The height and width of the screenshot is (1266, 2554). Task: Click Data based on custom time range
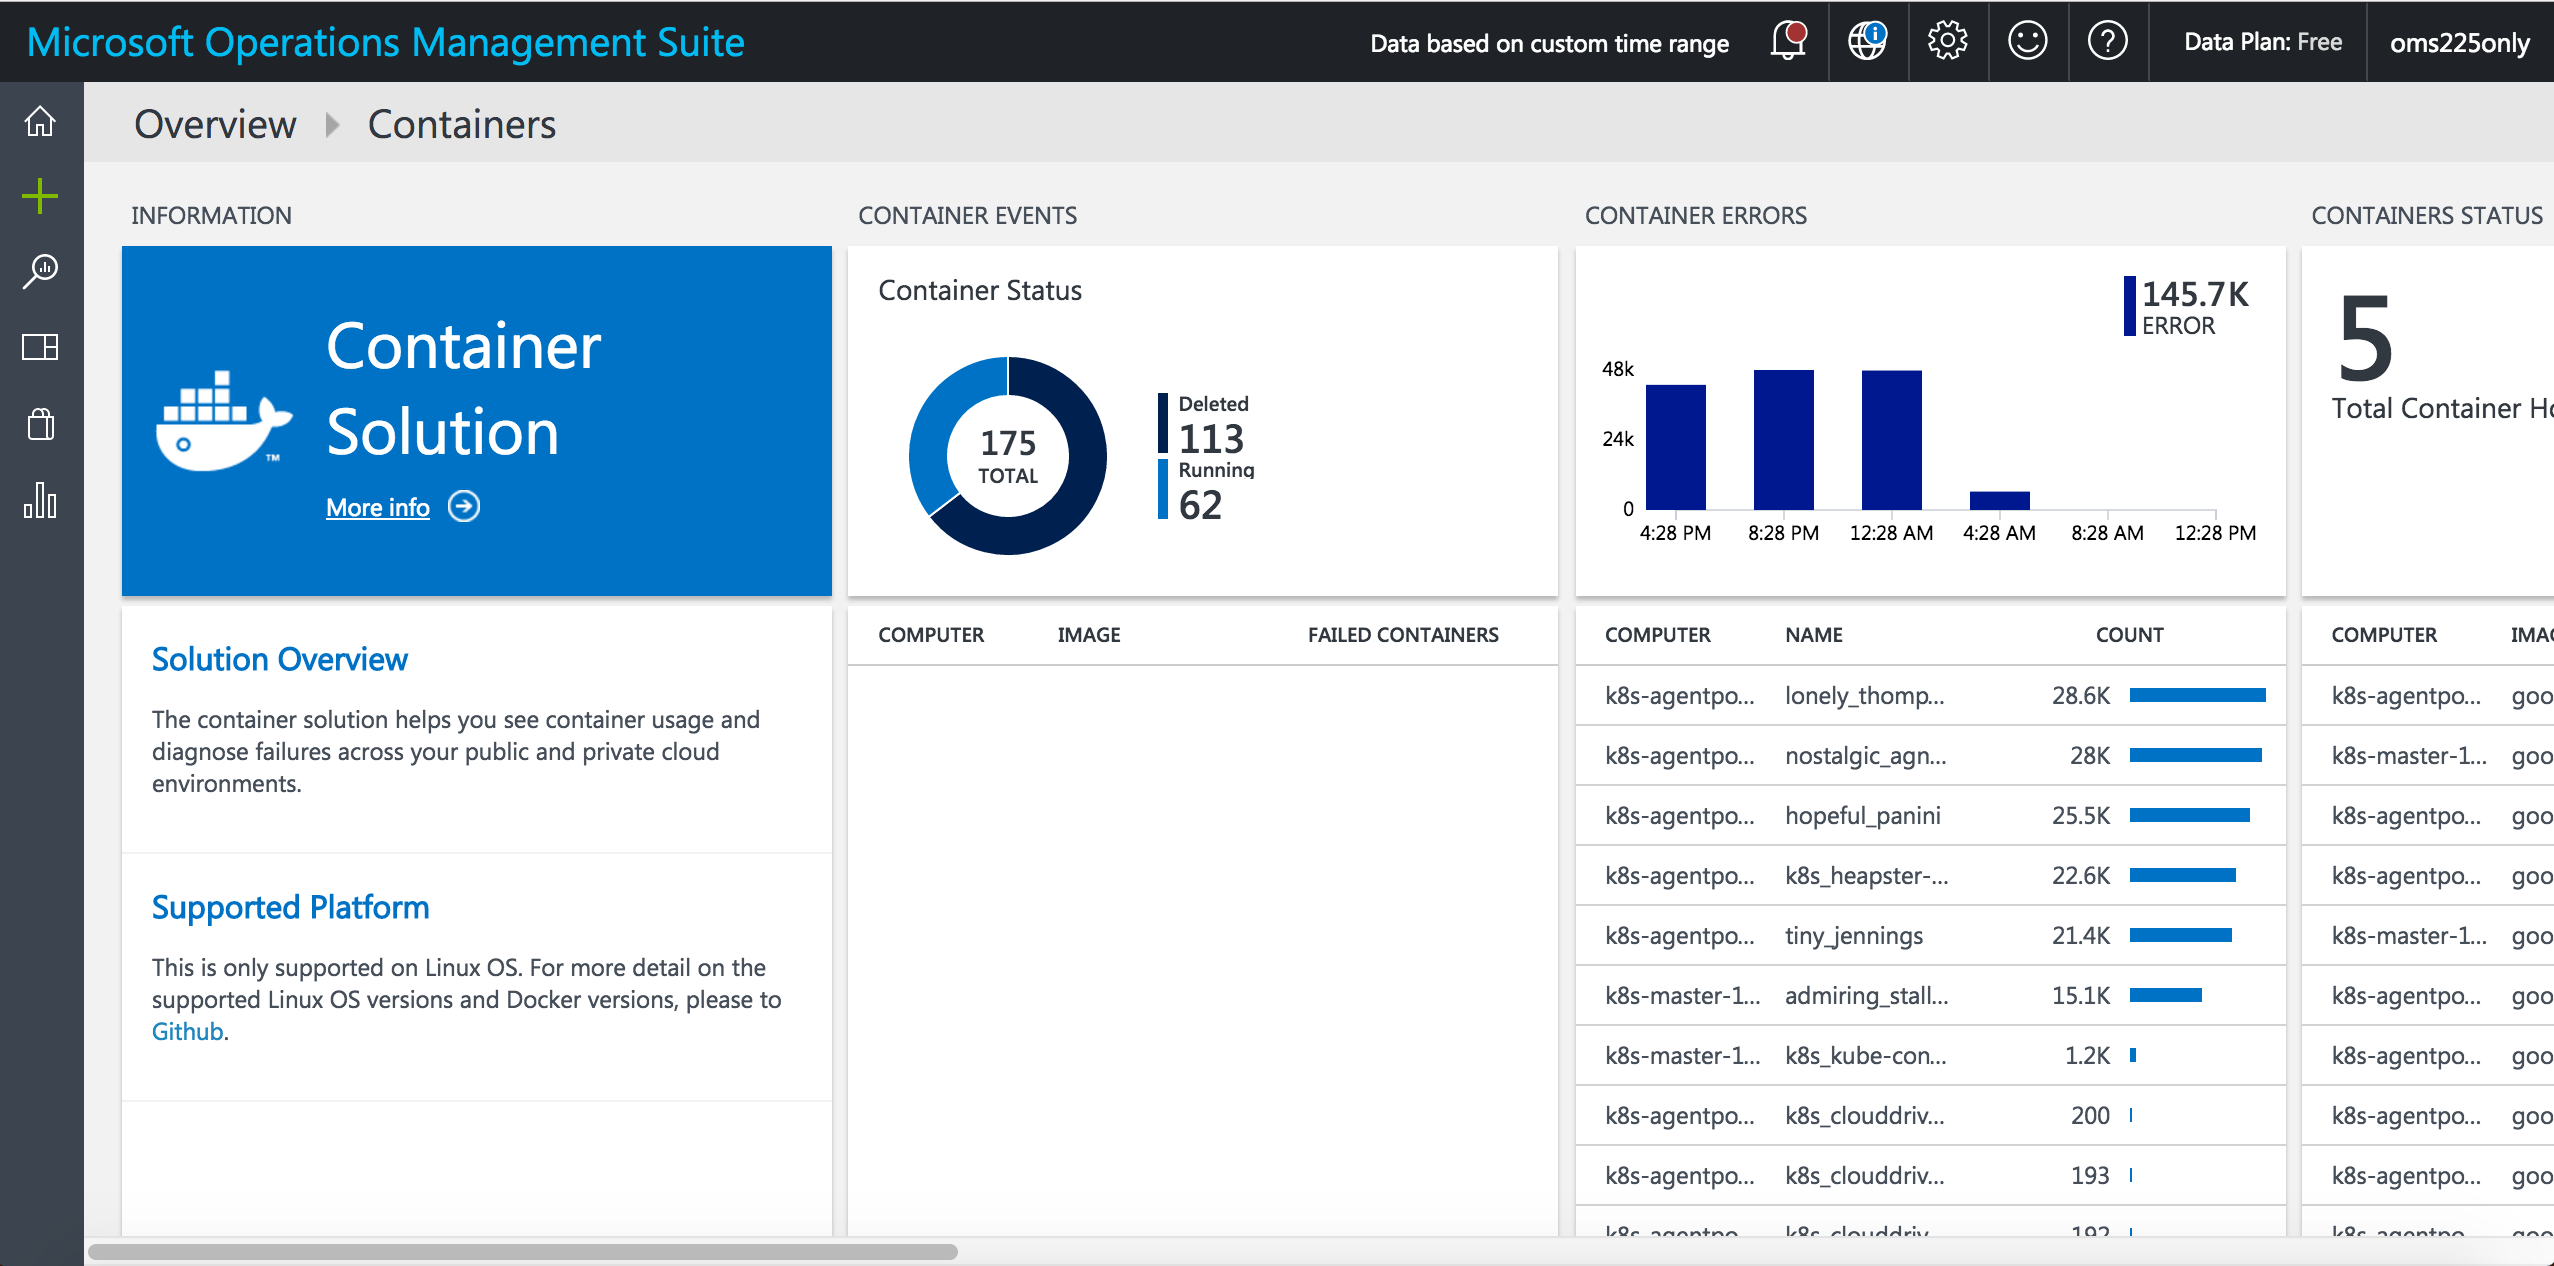click(1549, 43)
